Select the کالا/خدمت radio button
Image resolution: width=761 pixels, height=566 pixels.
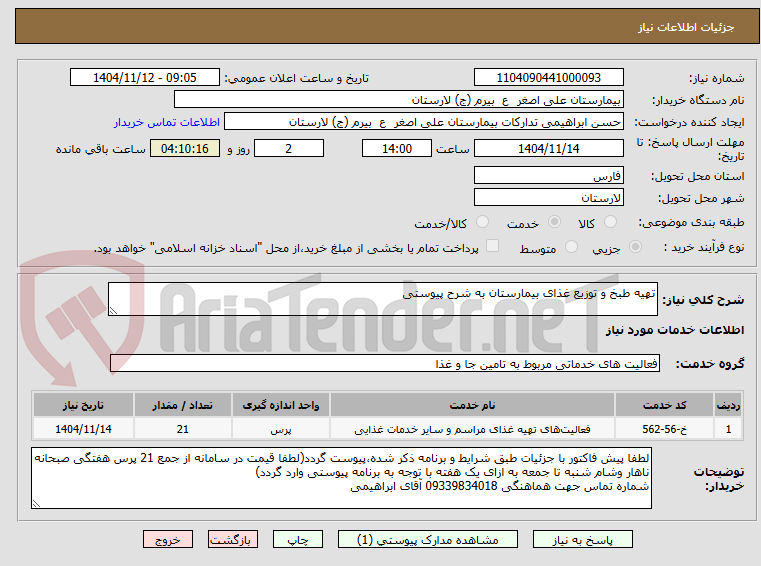tap(482, 222)
